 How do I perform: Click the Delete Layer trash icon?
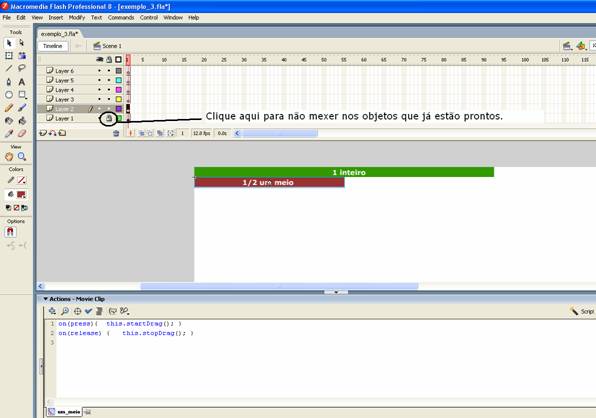point(116,133)
